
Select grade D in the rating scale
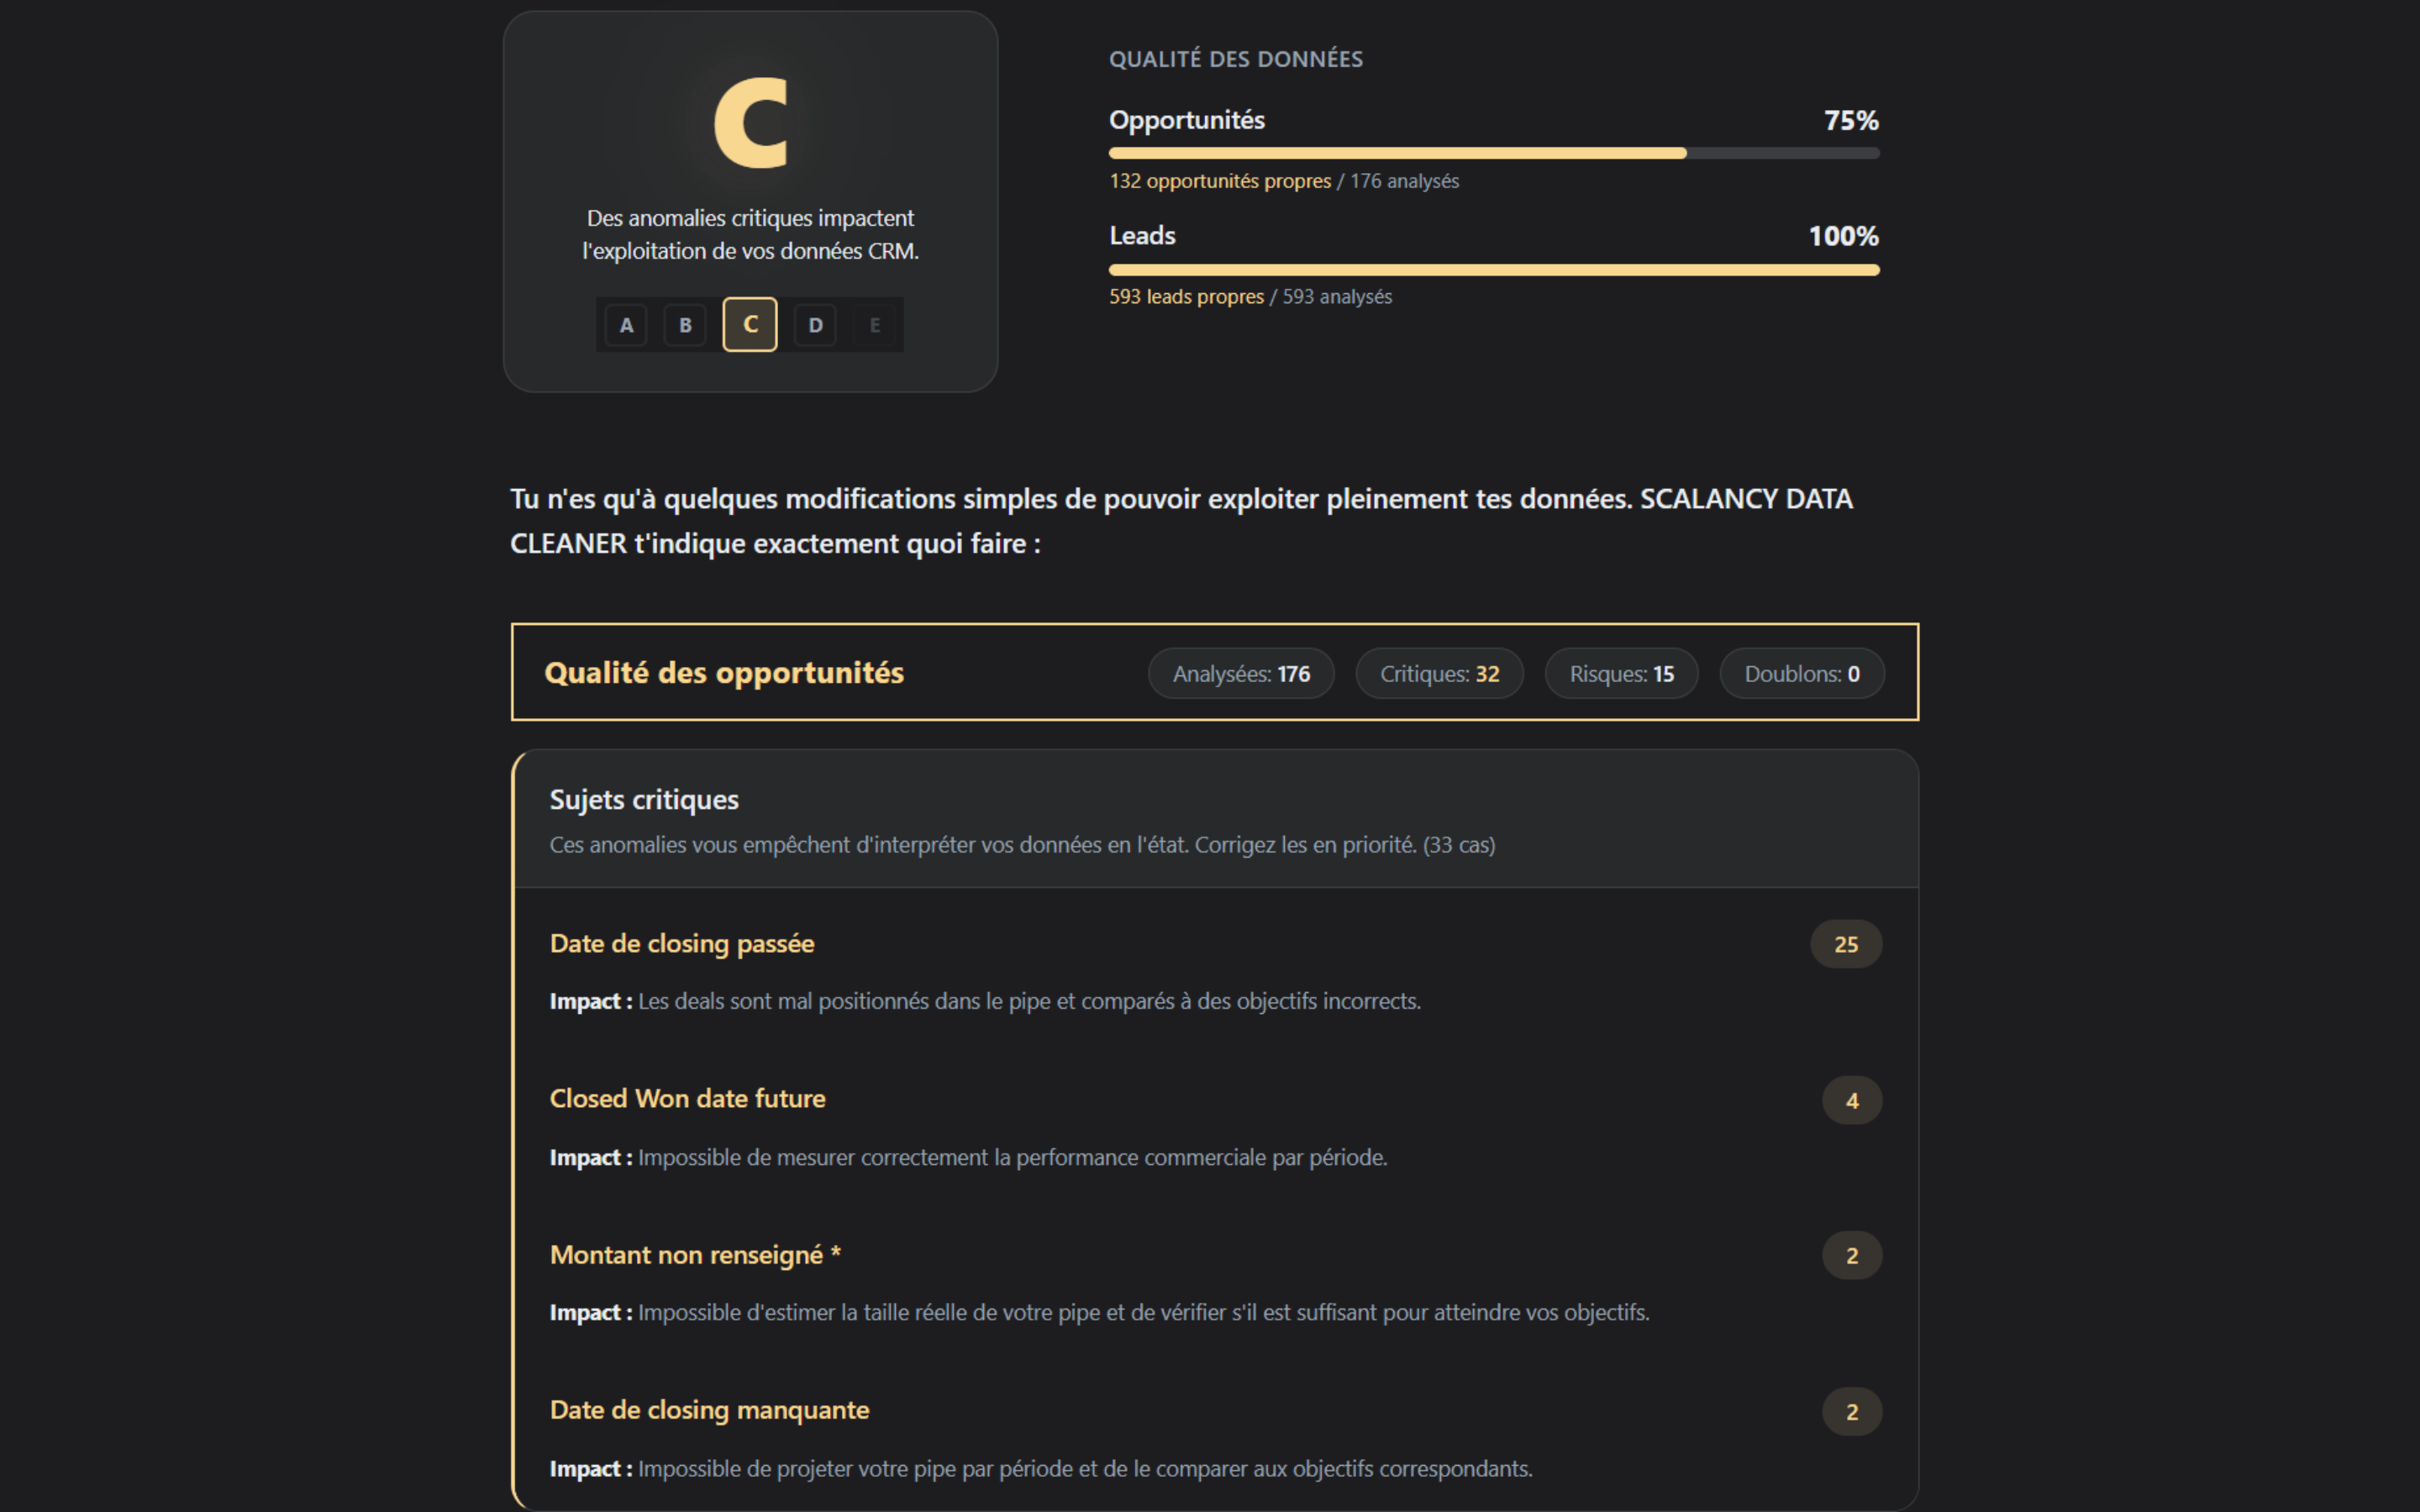pos(815,325)
